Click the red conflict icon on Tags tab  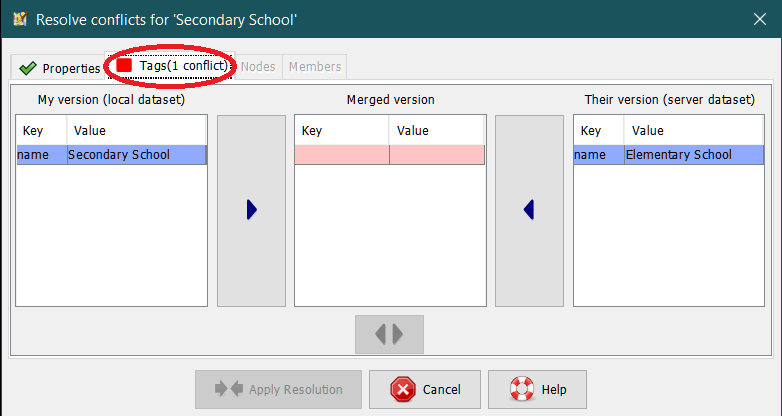coord(124,66)
